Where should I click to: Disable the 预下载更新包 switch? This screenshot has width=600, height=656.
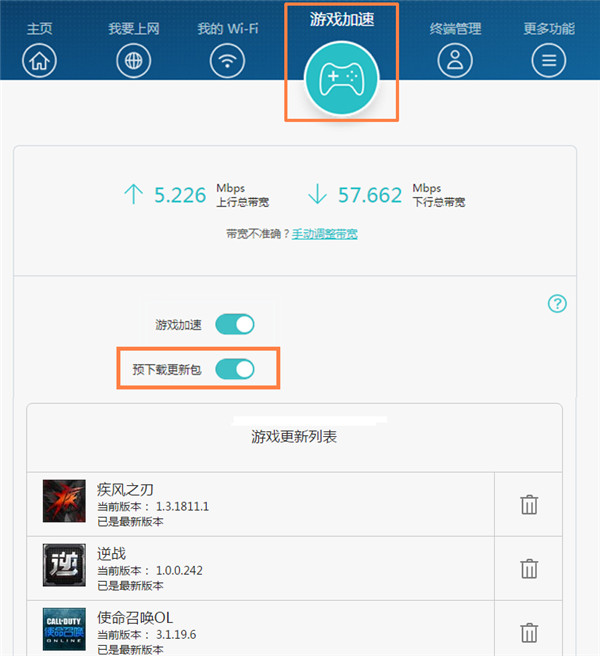235,369
